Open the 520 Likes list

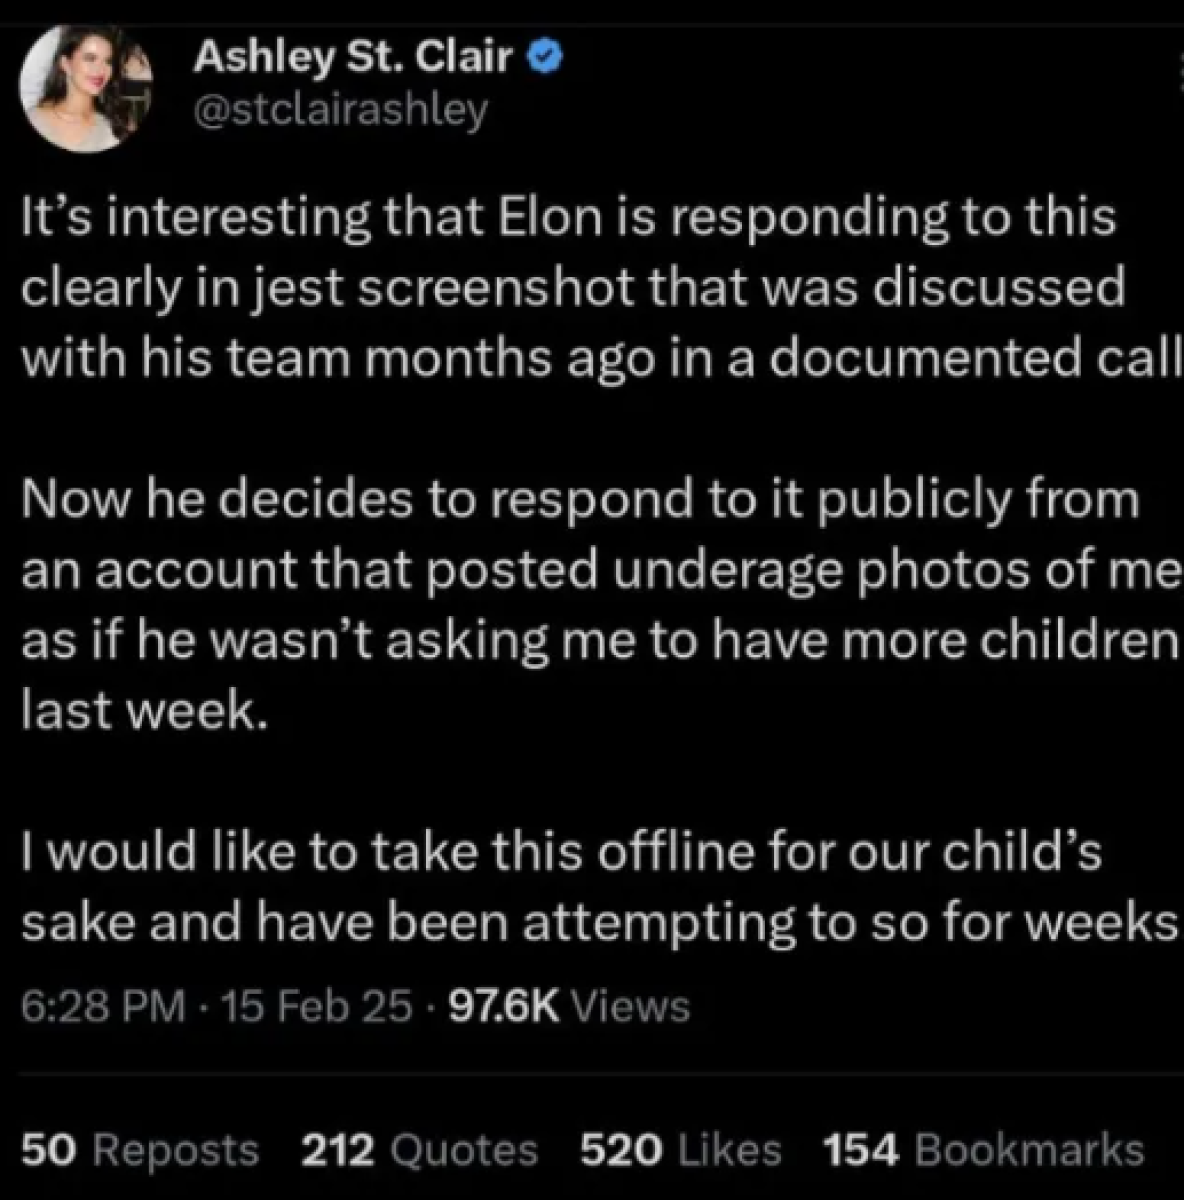tap(681, 1150)
